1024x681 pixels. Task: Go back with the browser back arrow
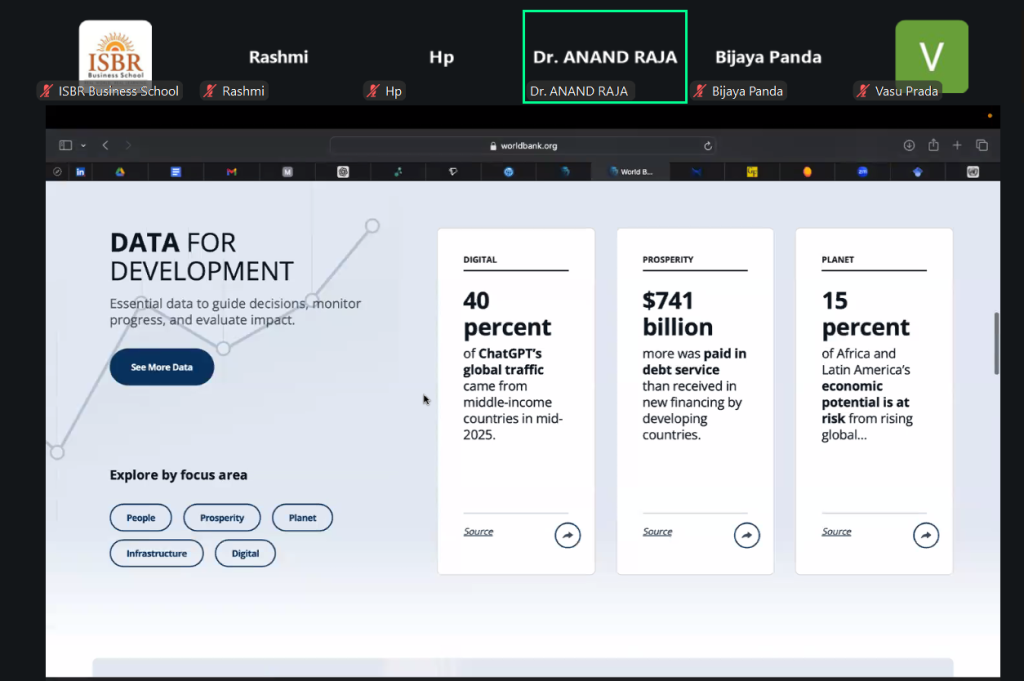[105, 145]
